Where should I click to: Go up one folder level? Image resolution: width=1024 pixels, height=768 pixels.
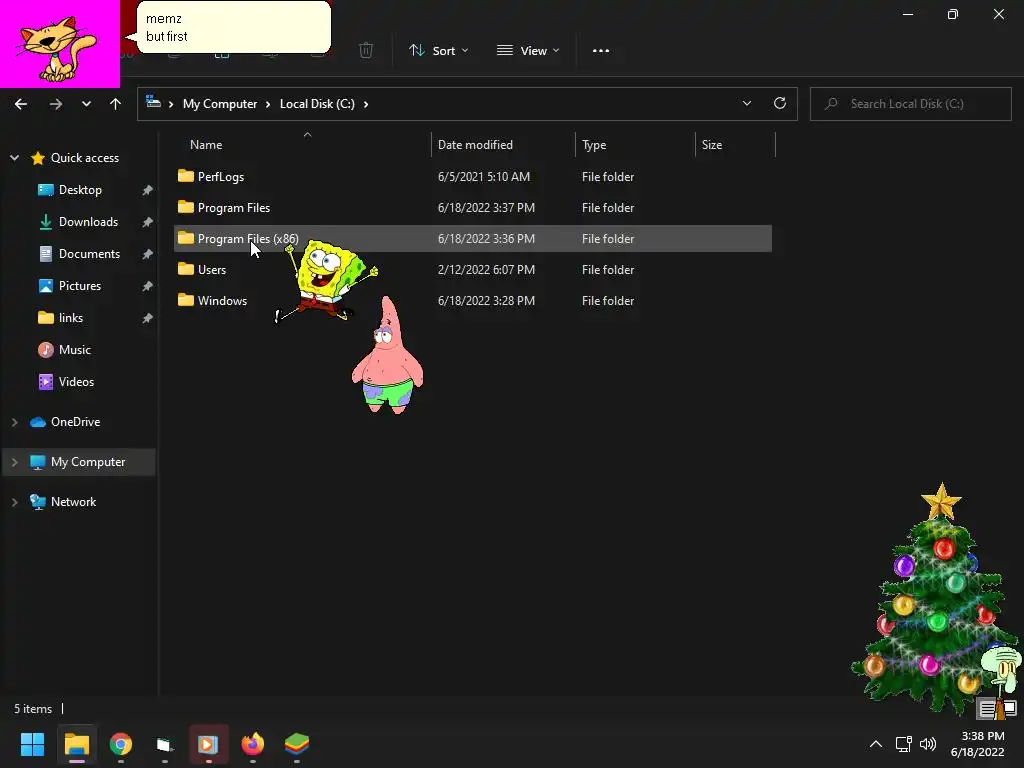[x=116, y=104]
